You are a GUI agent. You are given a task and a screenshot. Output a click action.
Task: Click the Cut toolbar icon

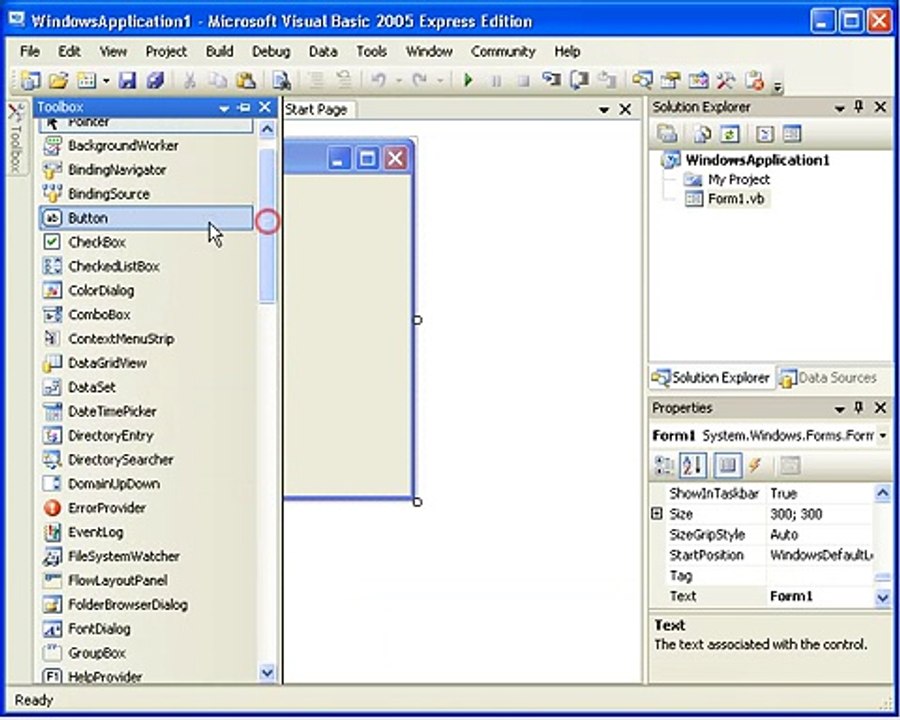pos(189,80)
